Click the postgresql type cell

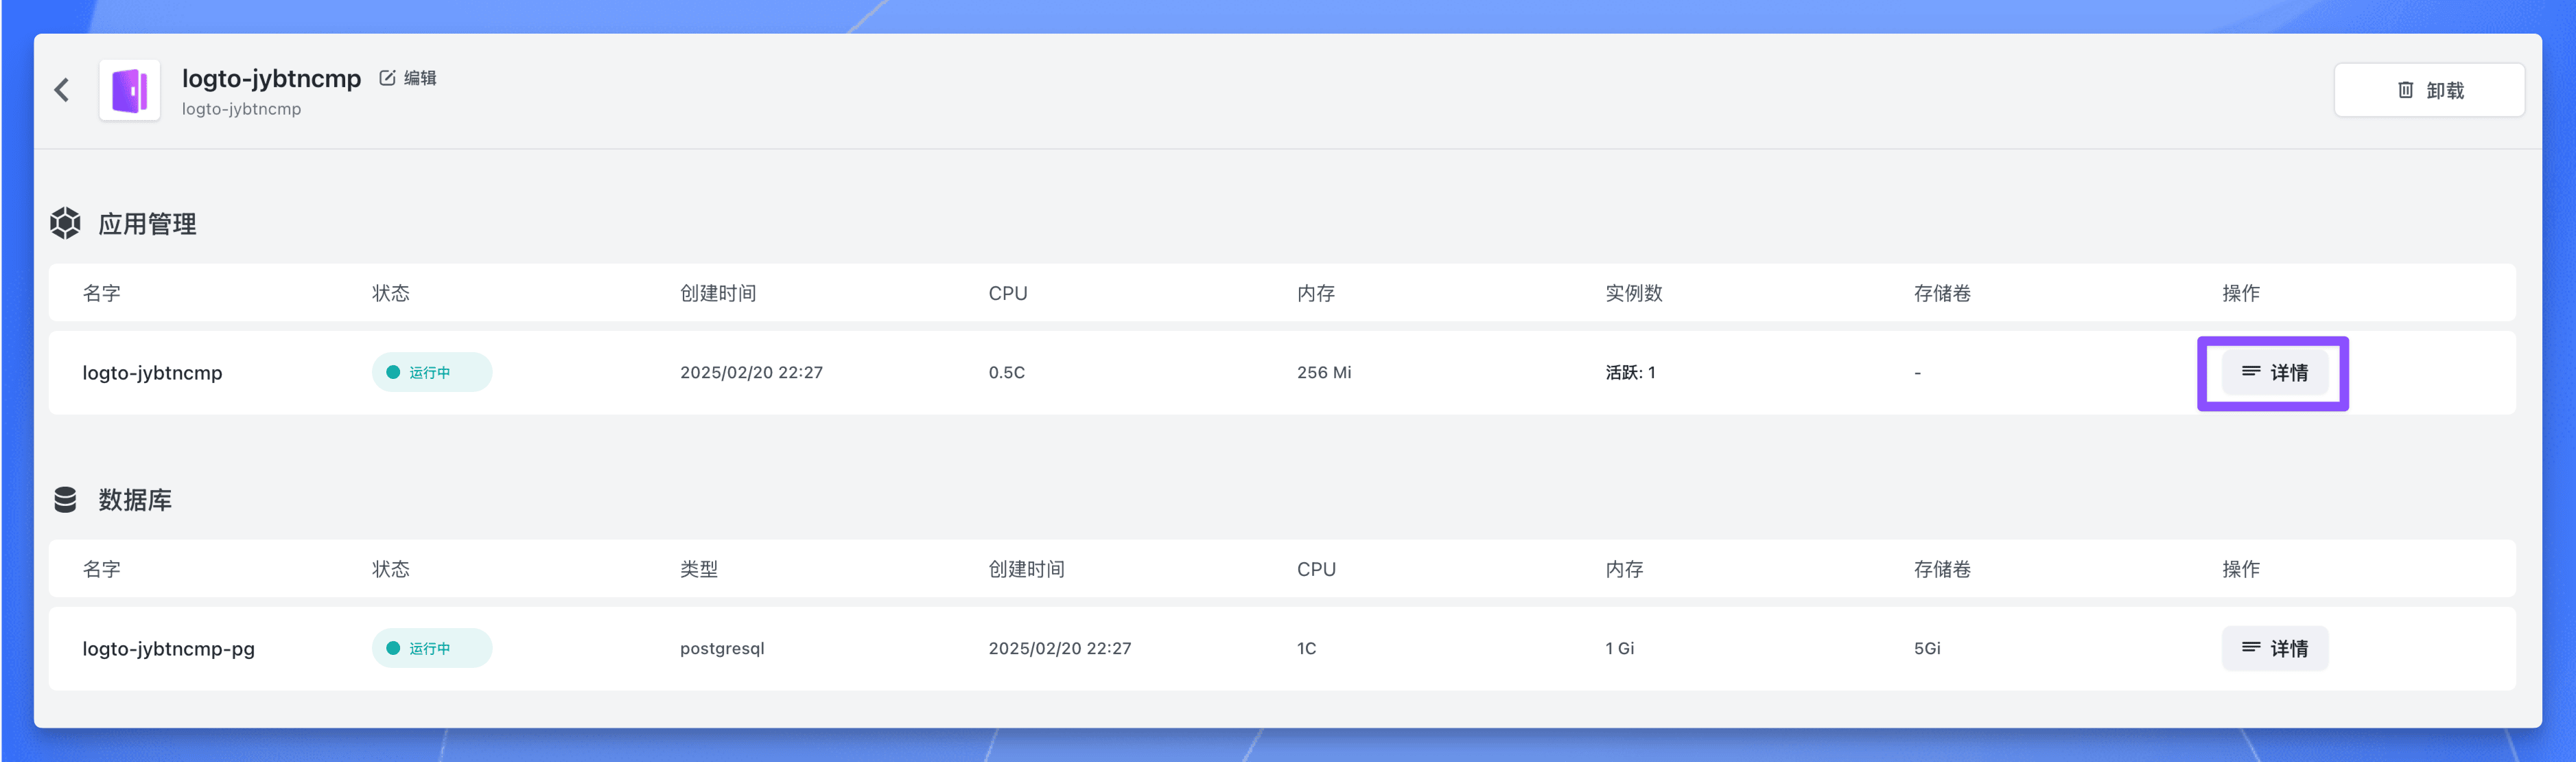722,648
